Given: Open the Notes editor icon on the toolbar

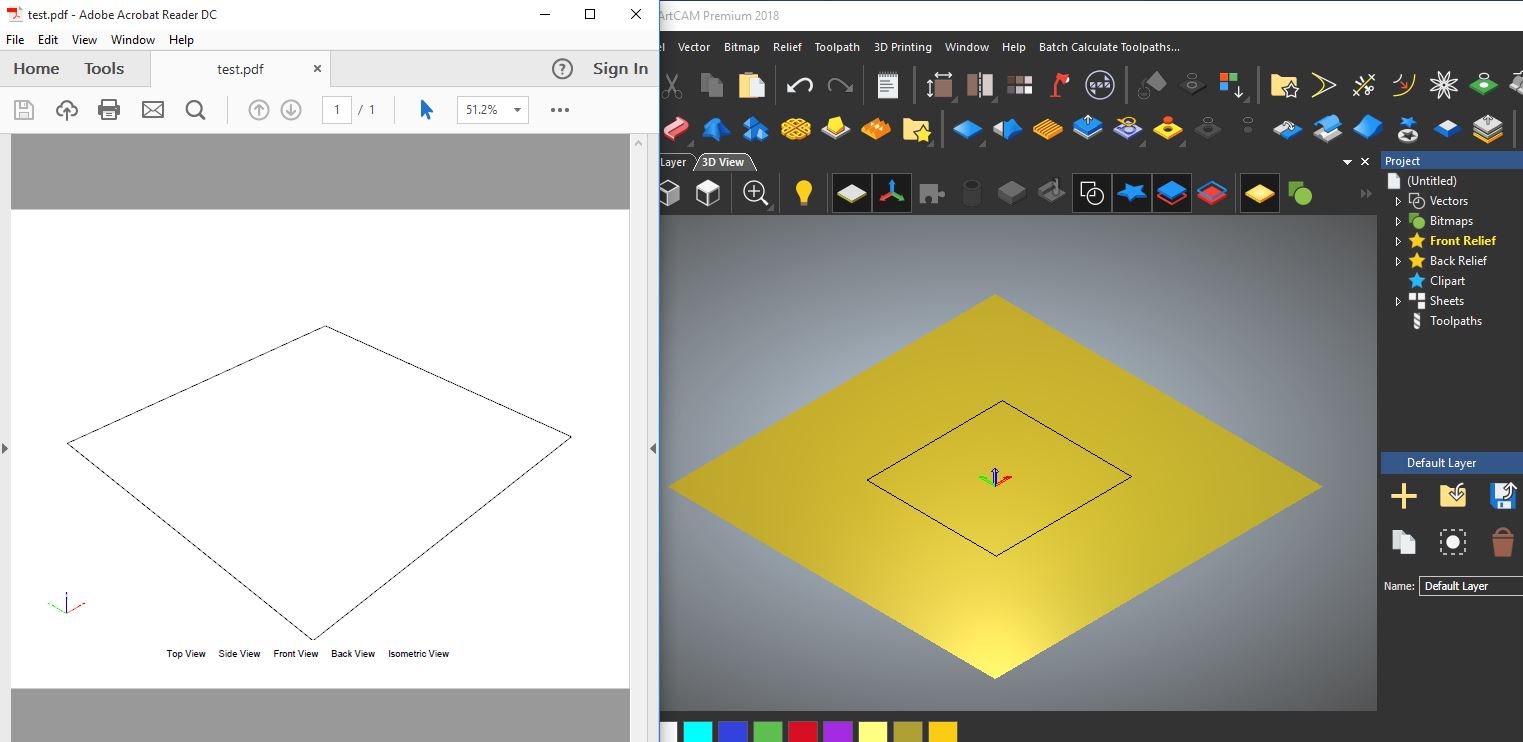Looking at the screenshot, I should pos(886,84).
